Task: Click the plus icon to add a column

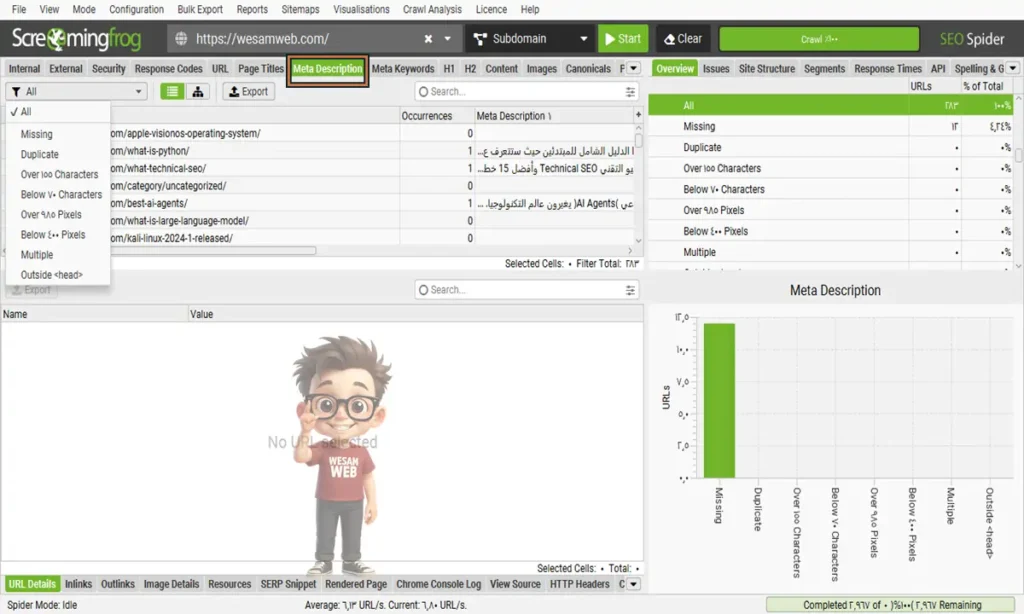Action: pyautogui.click(x=638, y=116)
